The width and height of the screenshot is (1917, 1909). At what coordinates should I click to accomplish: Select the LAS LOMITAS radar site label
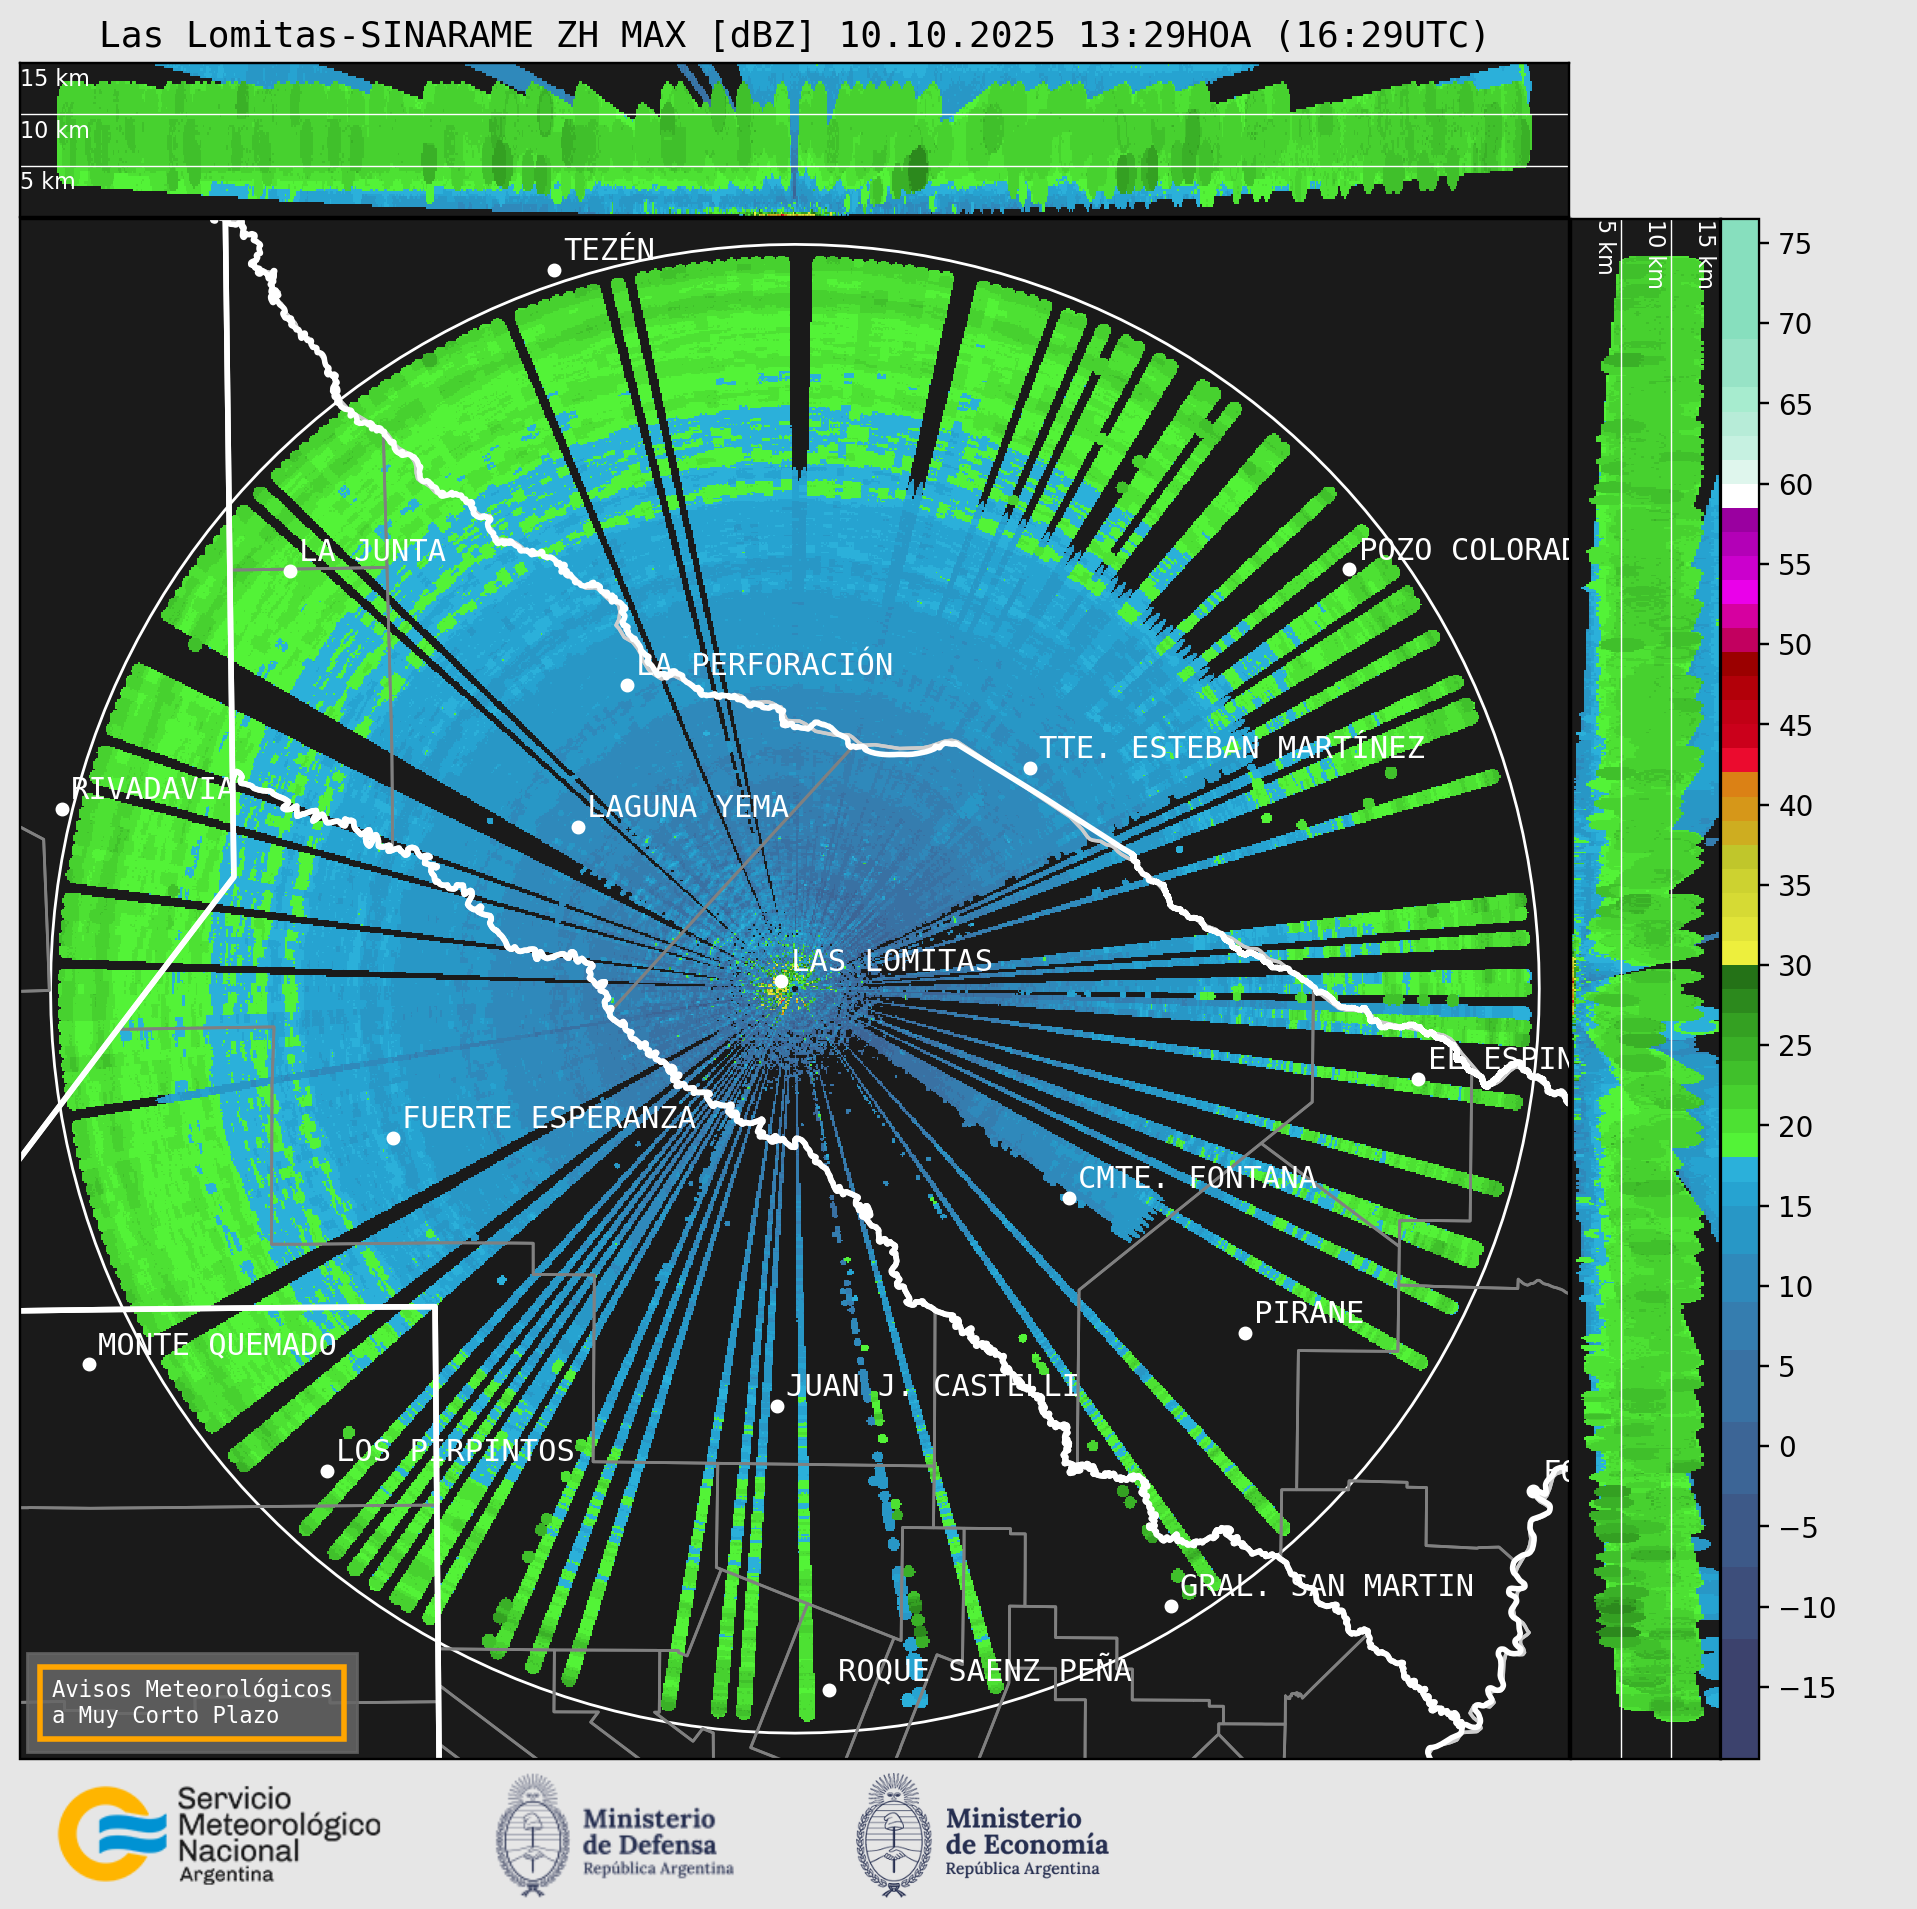pos(891,961)
